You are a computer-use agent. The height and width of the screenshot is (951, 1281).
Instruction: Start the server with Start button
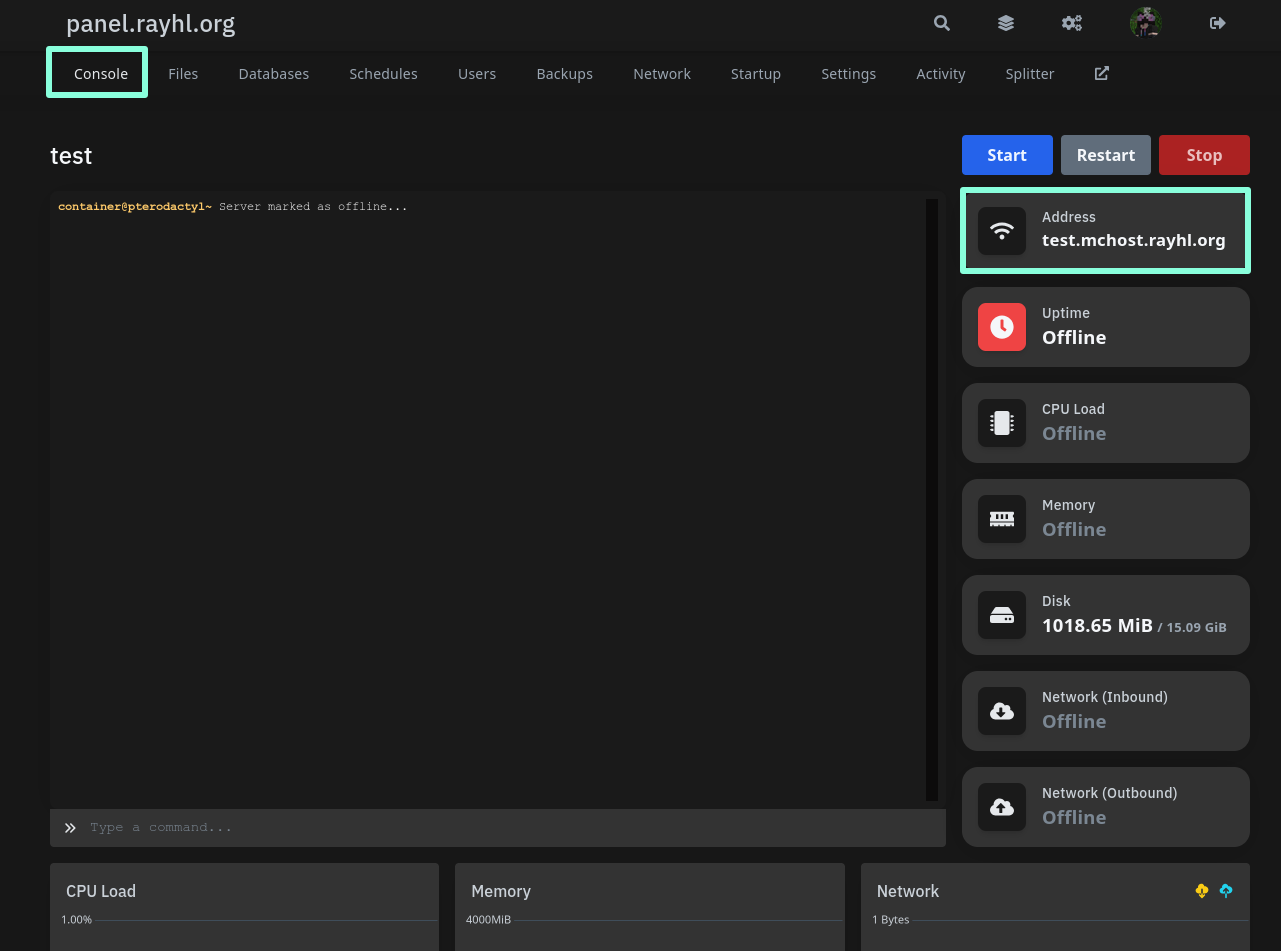point(1007,155)
